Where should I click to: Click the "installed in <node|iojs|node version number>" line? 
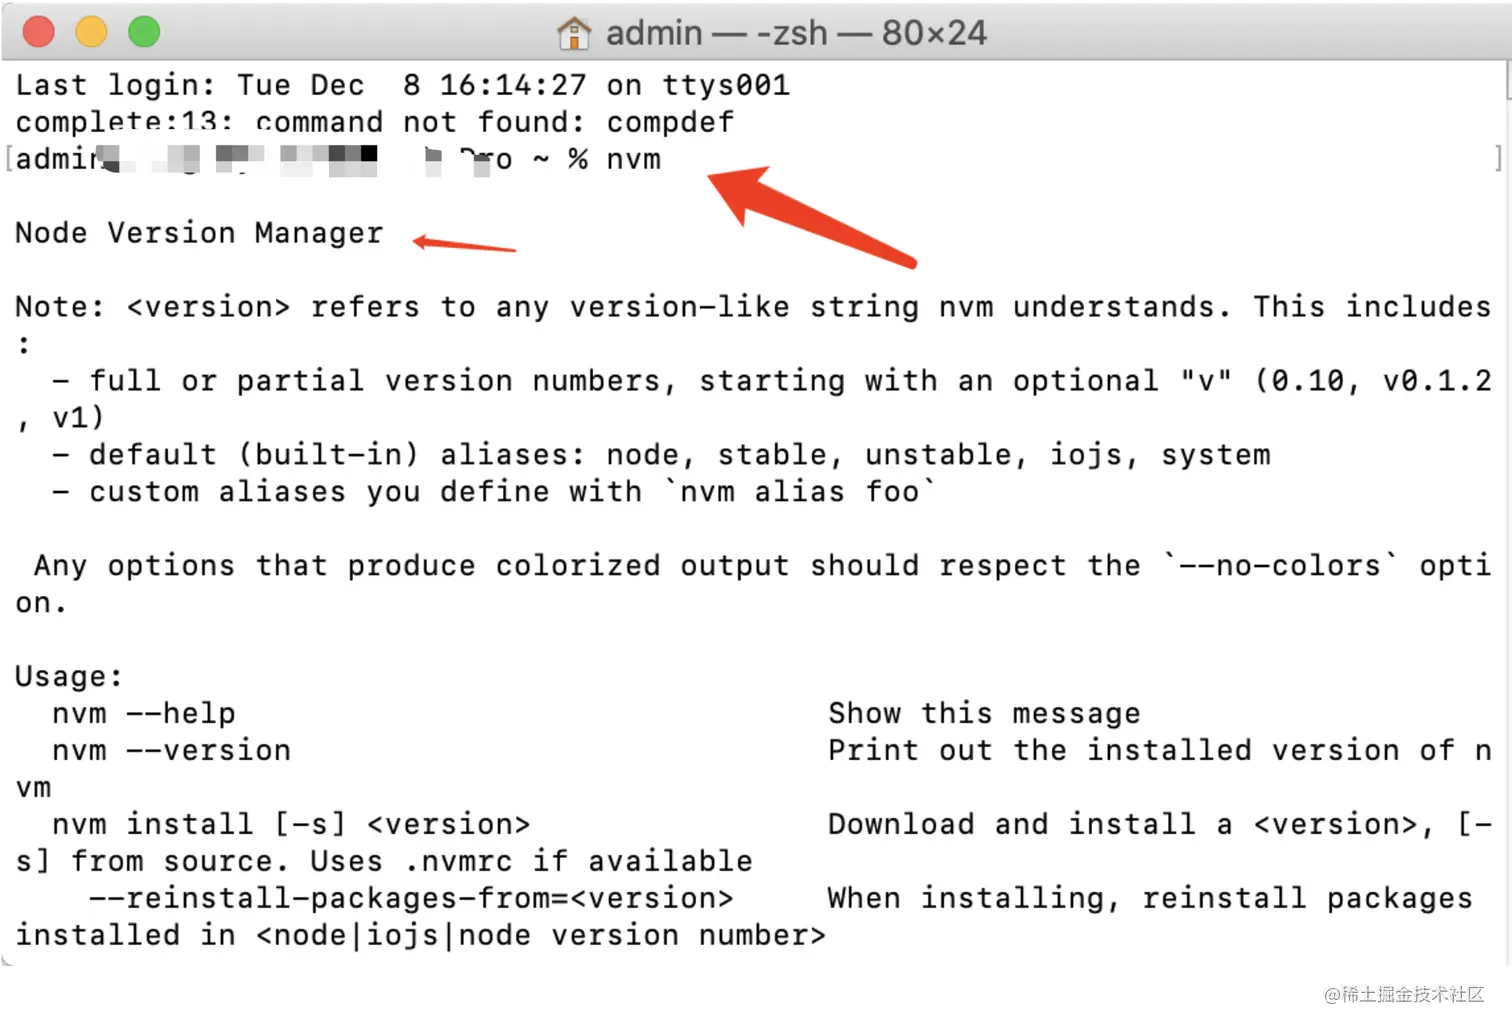tap(420, 936)
